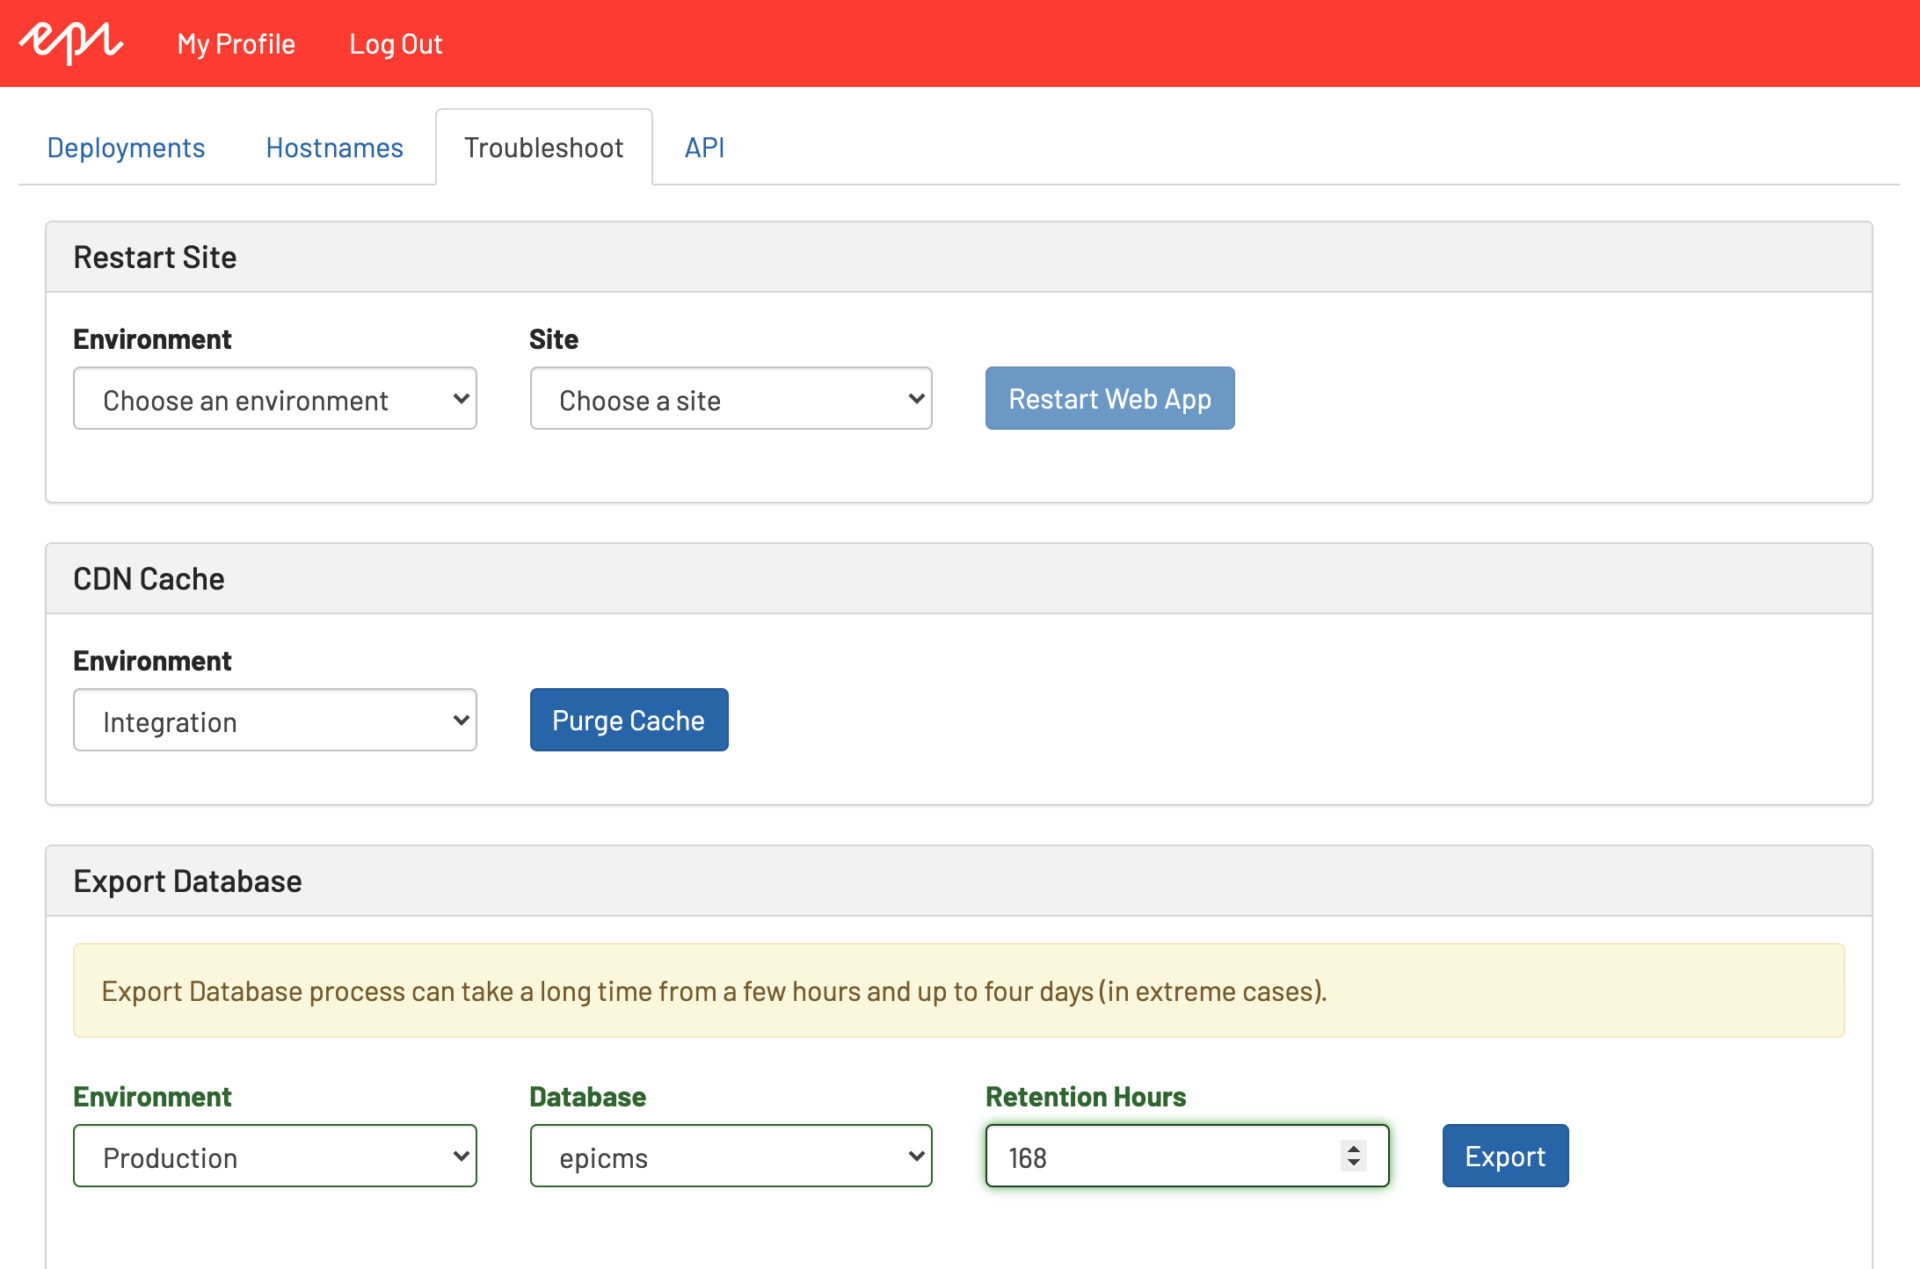Select the Troubleshoot tab
This screenshot has width=1920, height=1269.
[543, 147]
